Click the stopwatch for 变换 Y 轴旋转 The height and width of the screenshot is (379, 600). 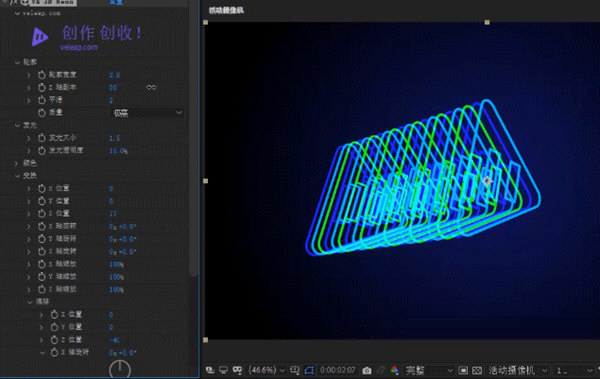click(x=42, y=239)
